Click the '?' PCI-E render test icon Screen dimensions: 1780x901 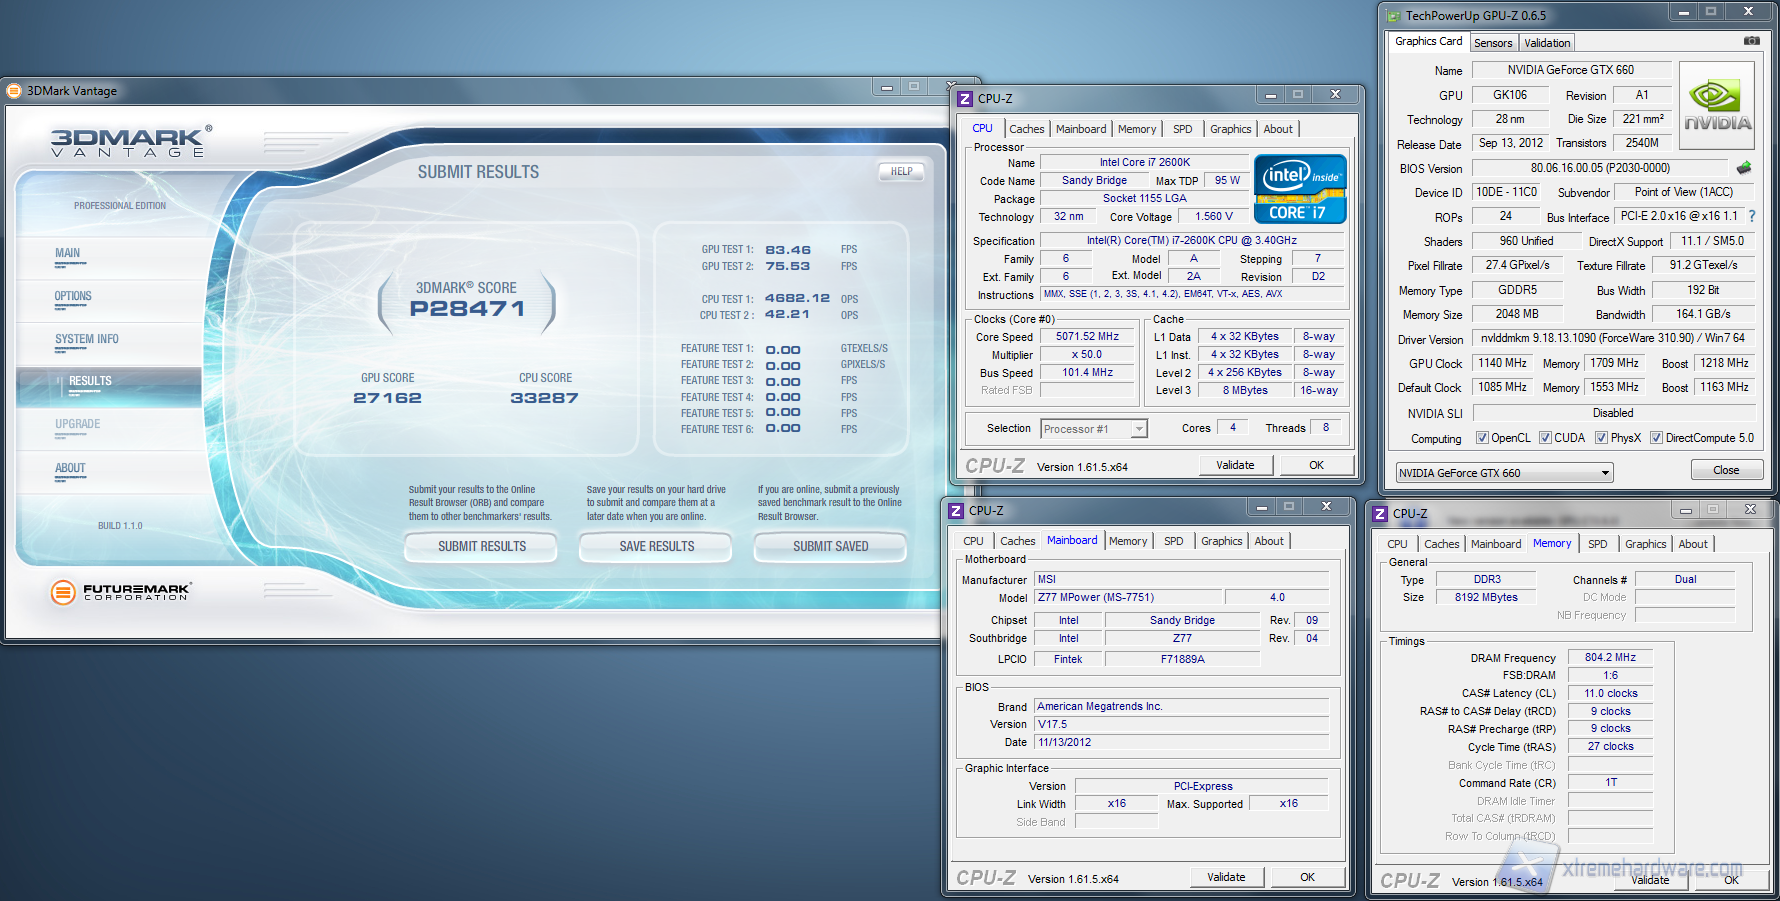point(1753,215)
